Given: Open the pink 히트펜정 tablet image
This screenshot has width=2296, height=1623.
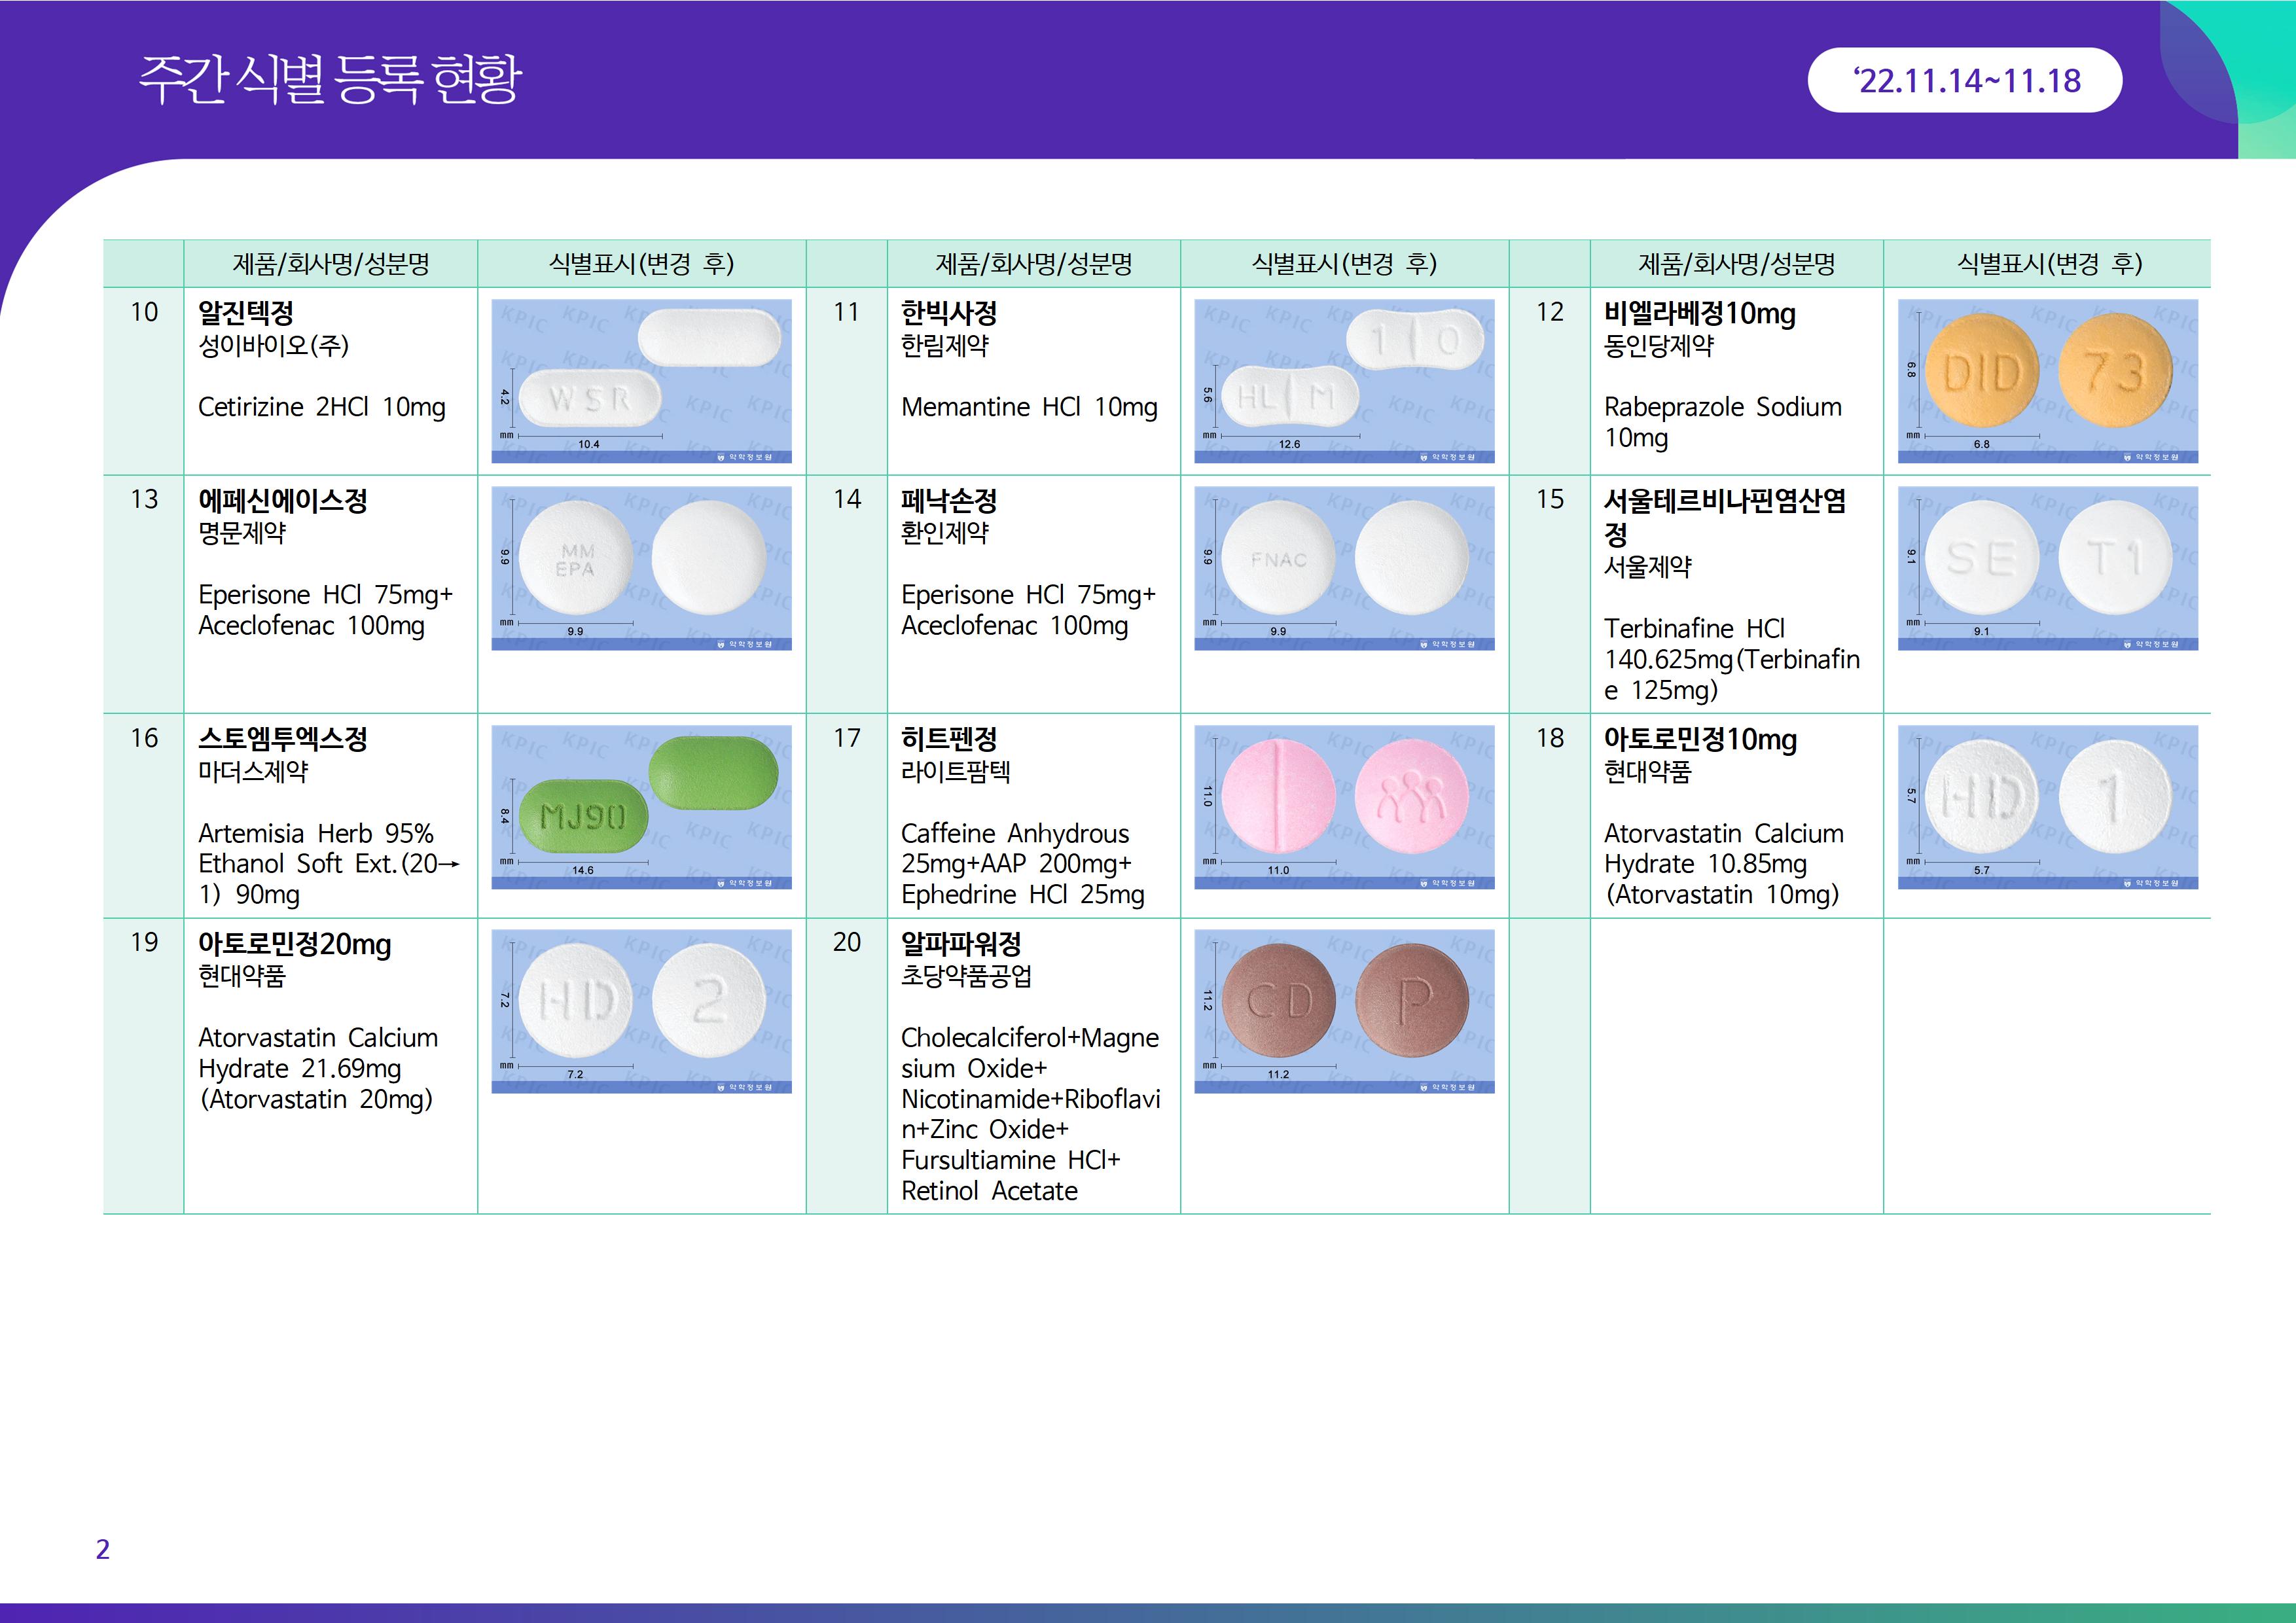Looking at the screenshot, I should 1344,806.
